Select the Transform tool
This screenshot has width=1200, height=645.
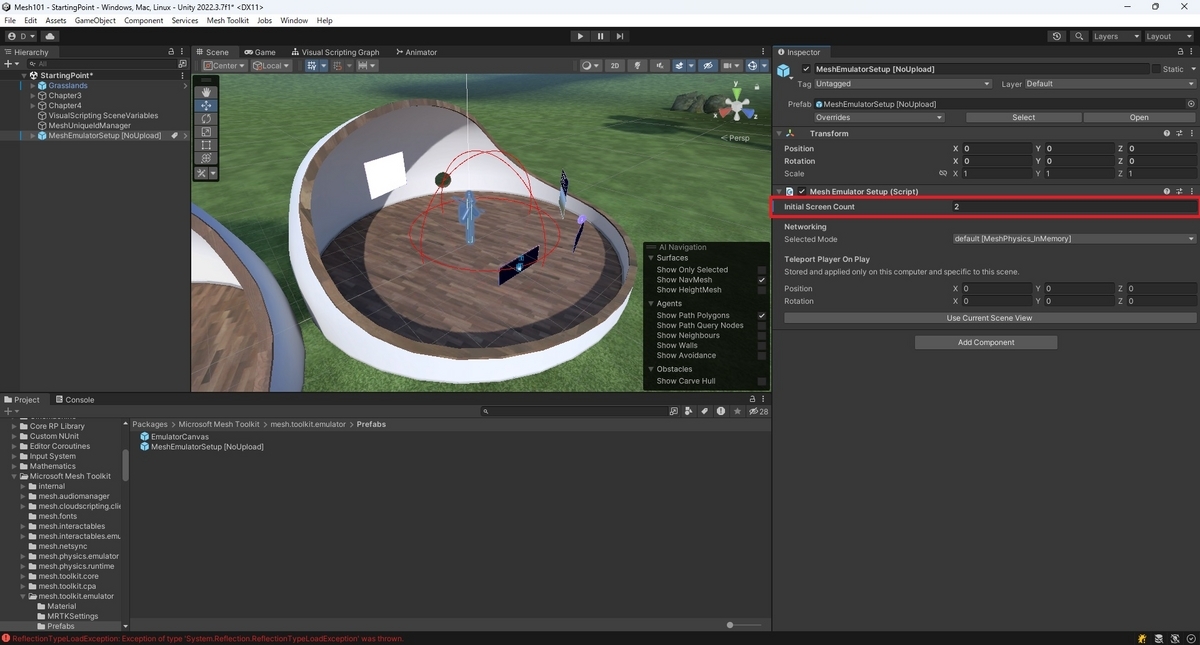click(207, 158)
